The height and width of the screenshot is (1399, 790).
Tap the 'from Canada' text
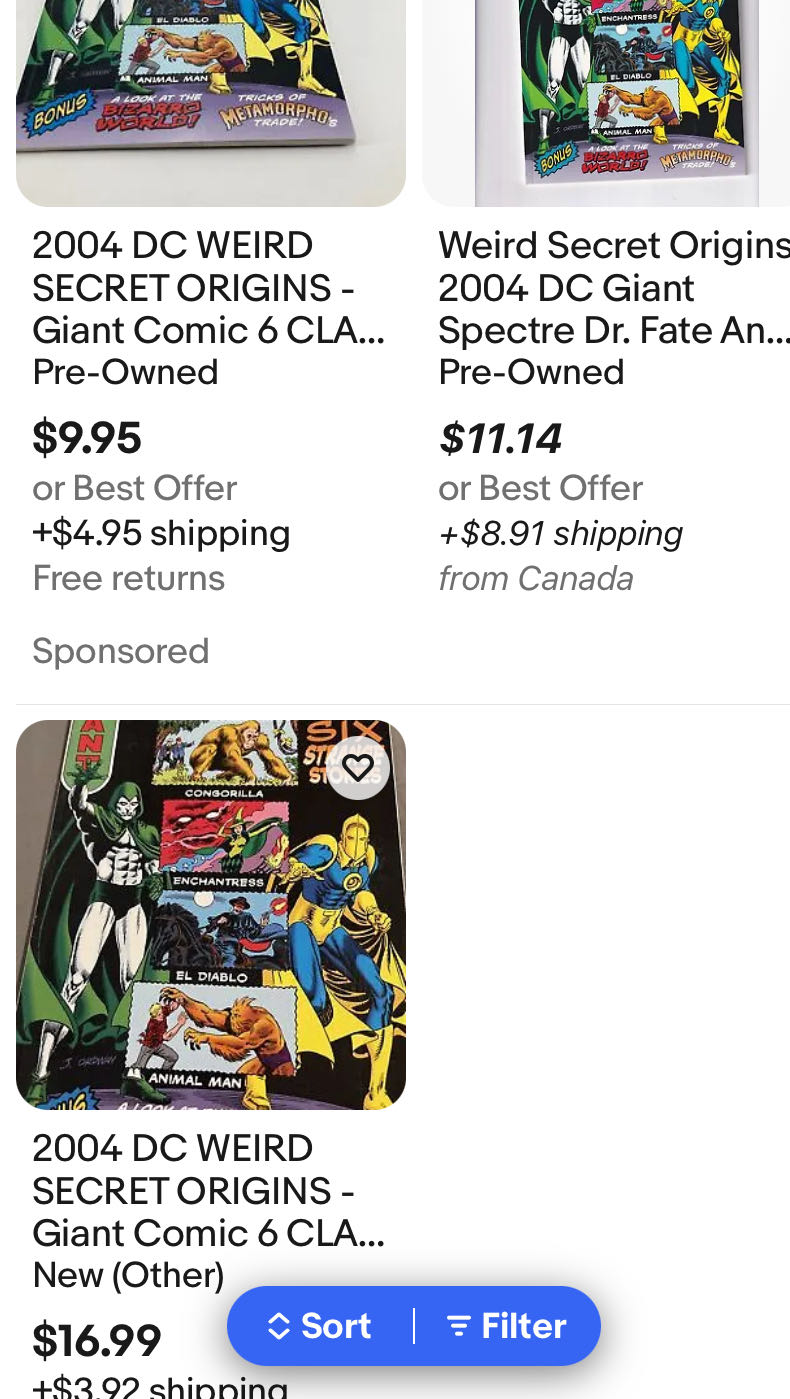coord(535,578)
